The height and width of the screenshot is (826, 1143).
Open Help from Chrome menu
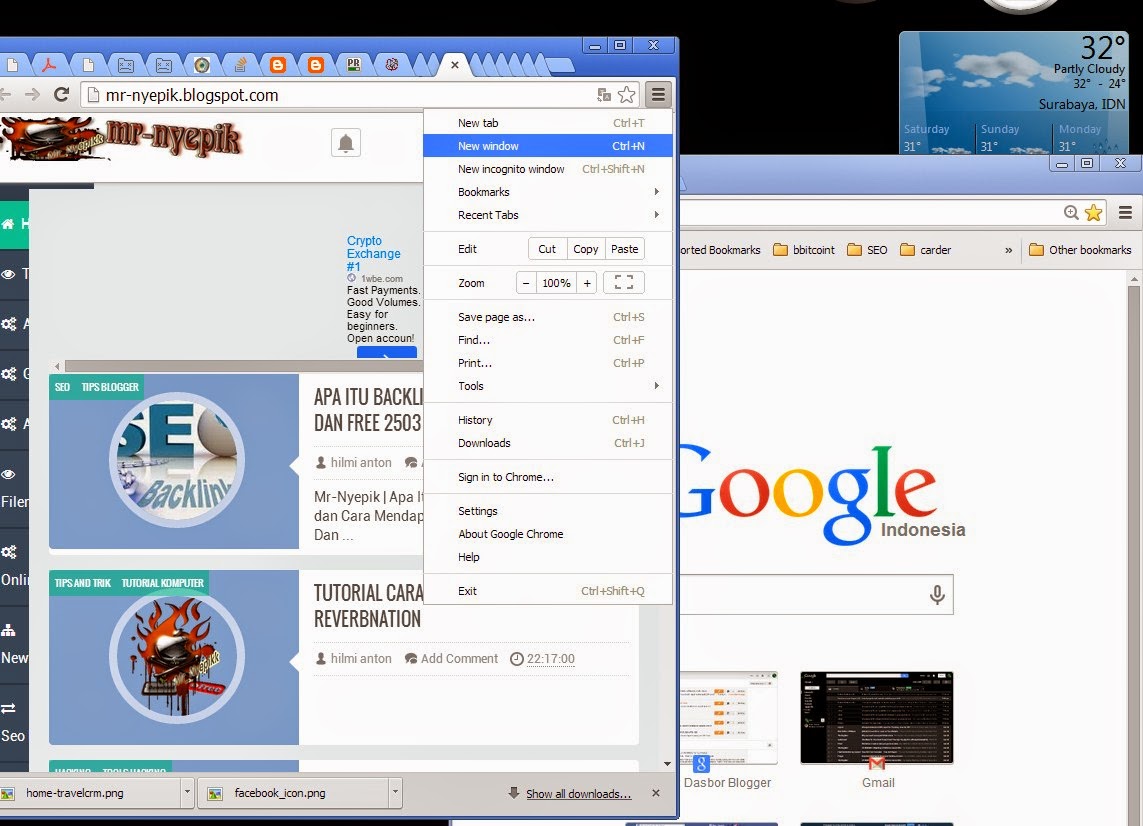(x=547, y=557)
